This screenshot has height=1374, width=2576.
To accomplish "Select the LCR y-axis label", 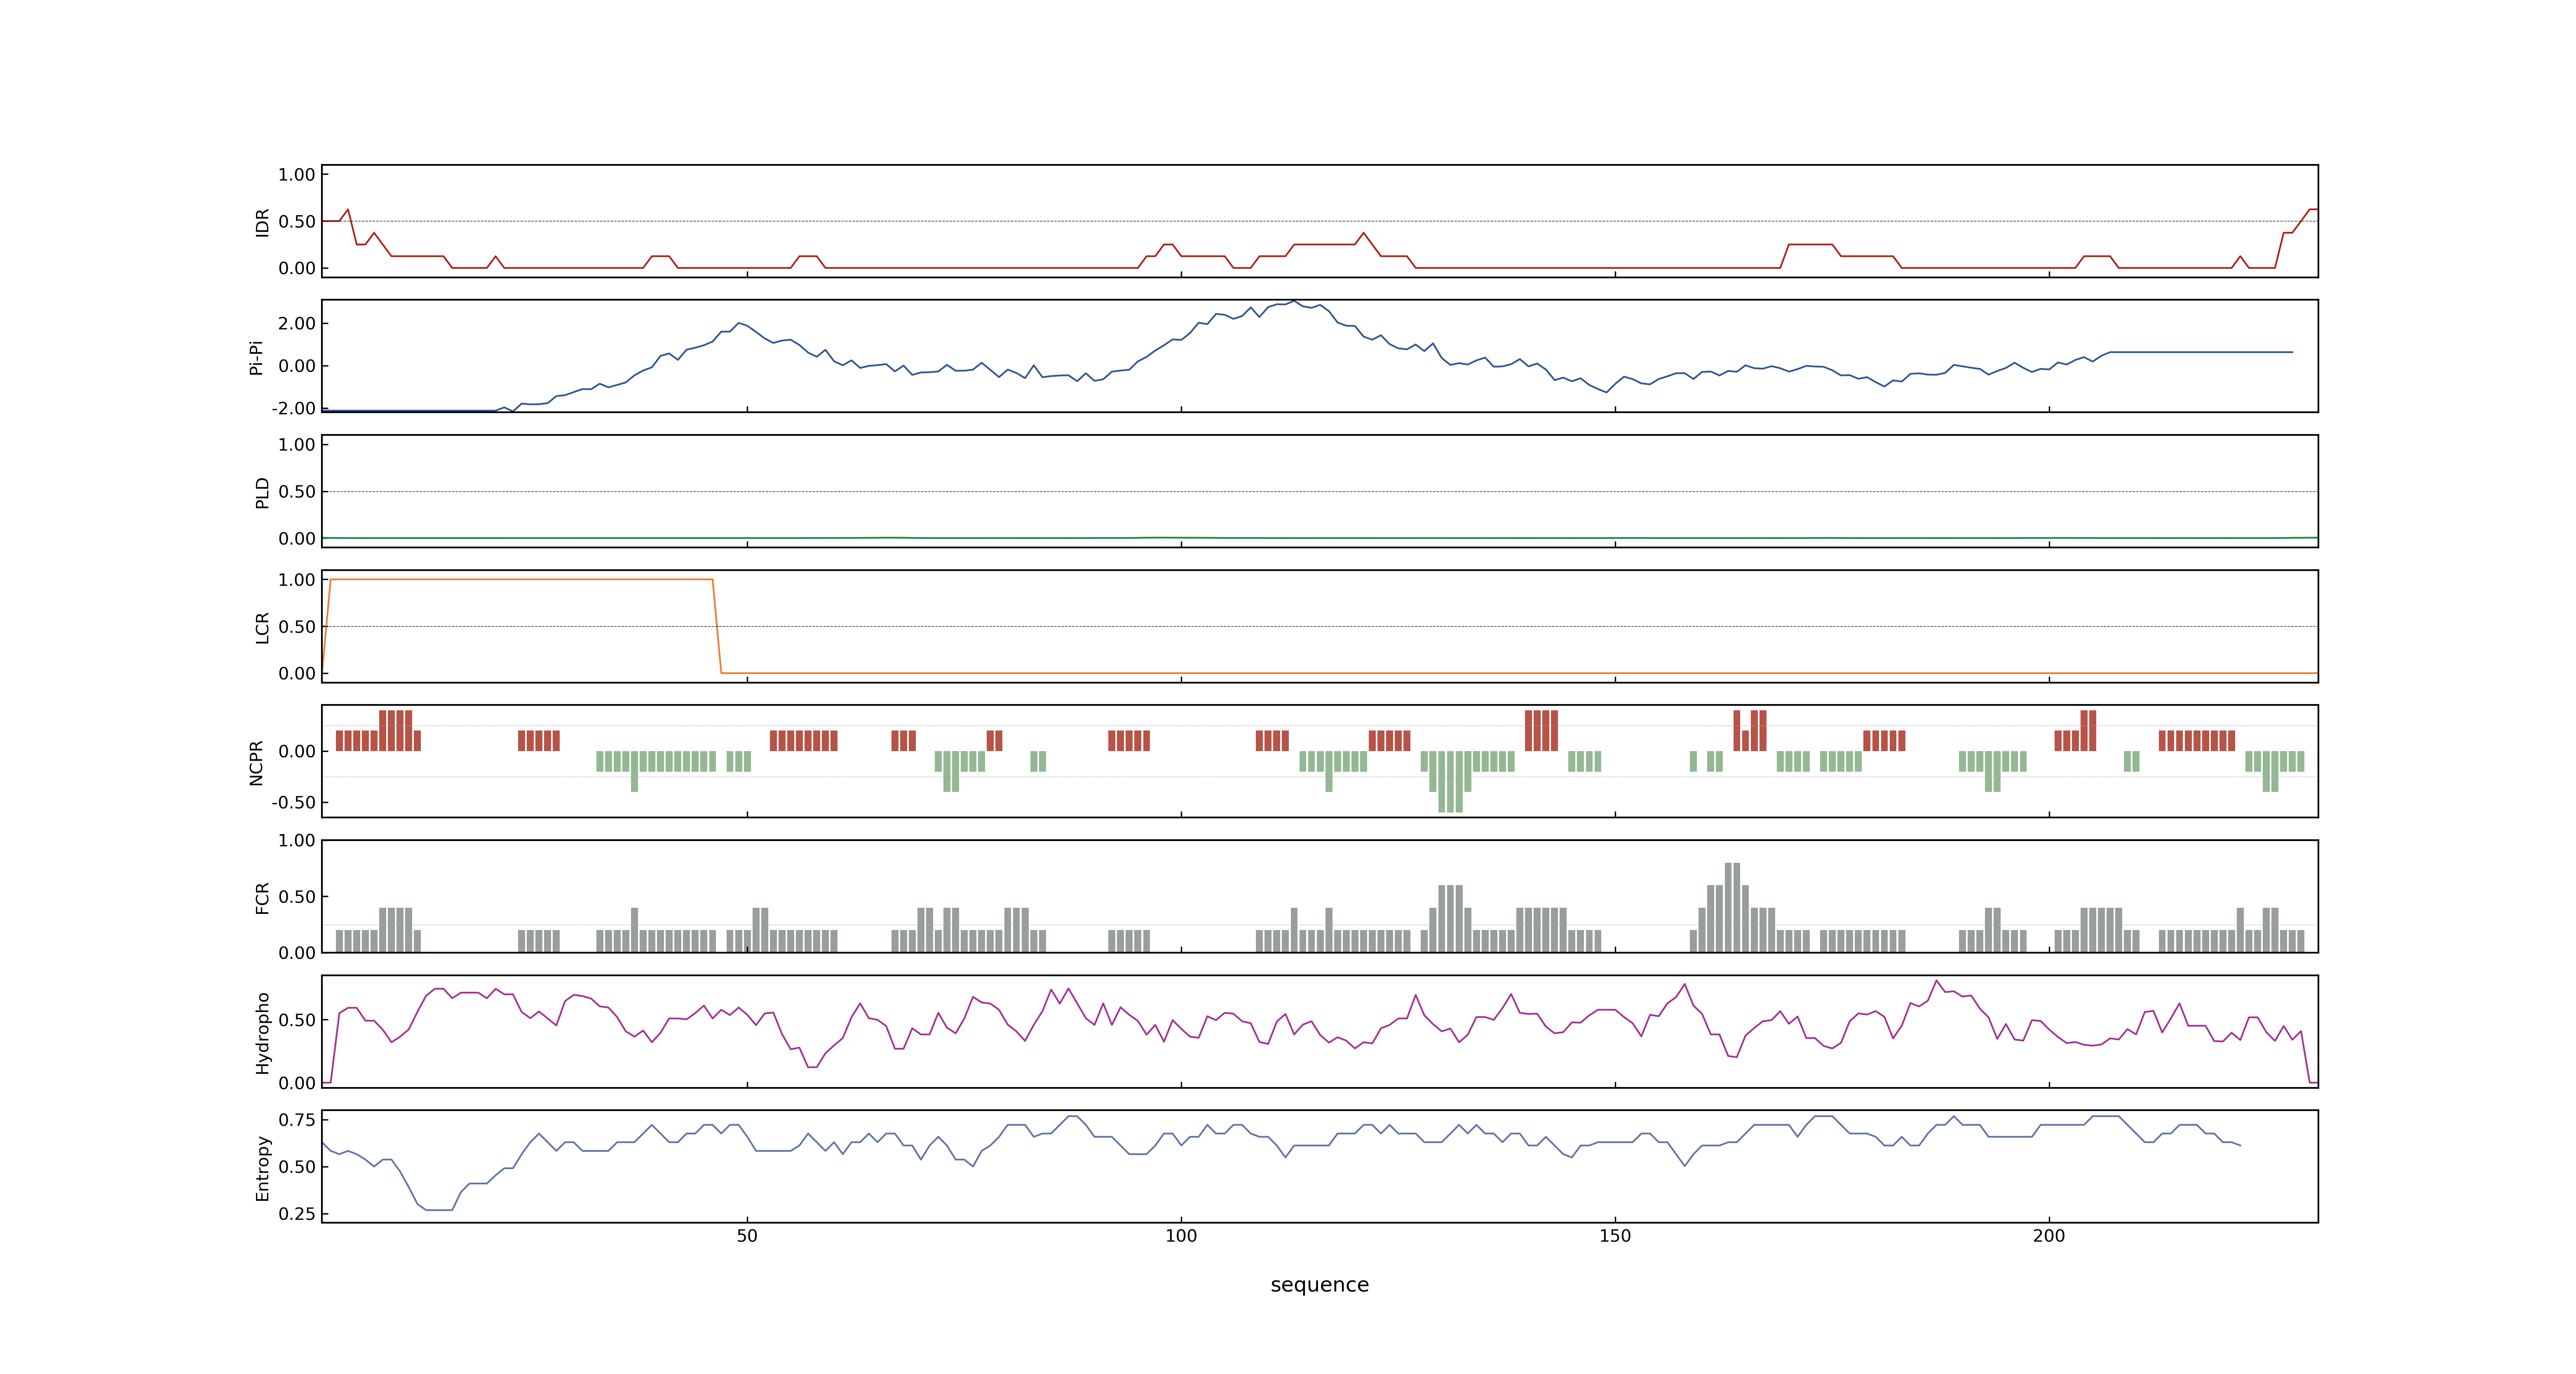I will click(262, 627).
